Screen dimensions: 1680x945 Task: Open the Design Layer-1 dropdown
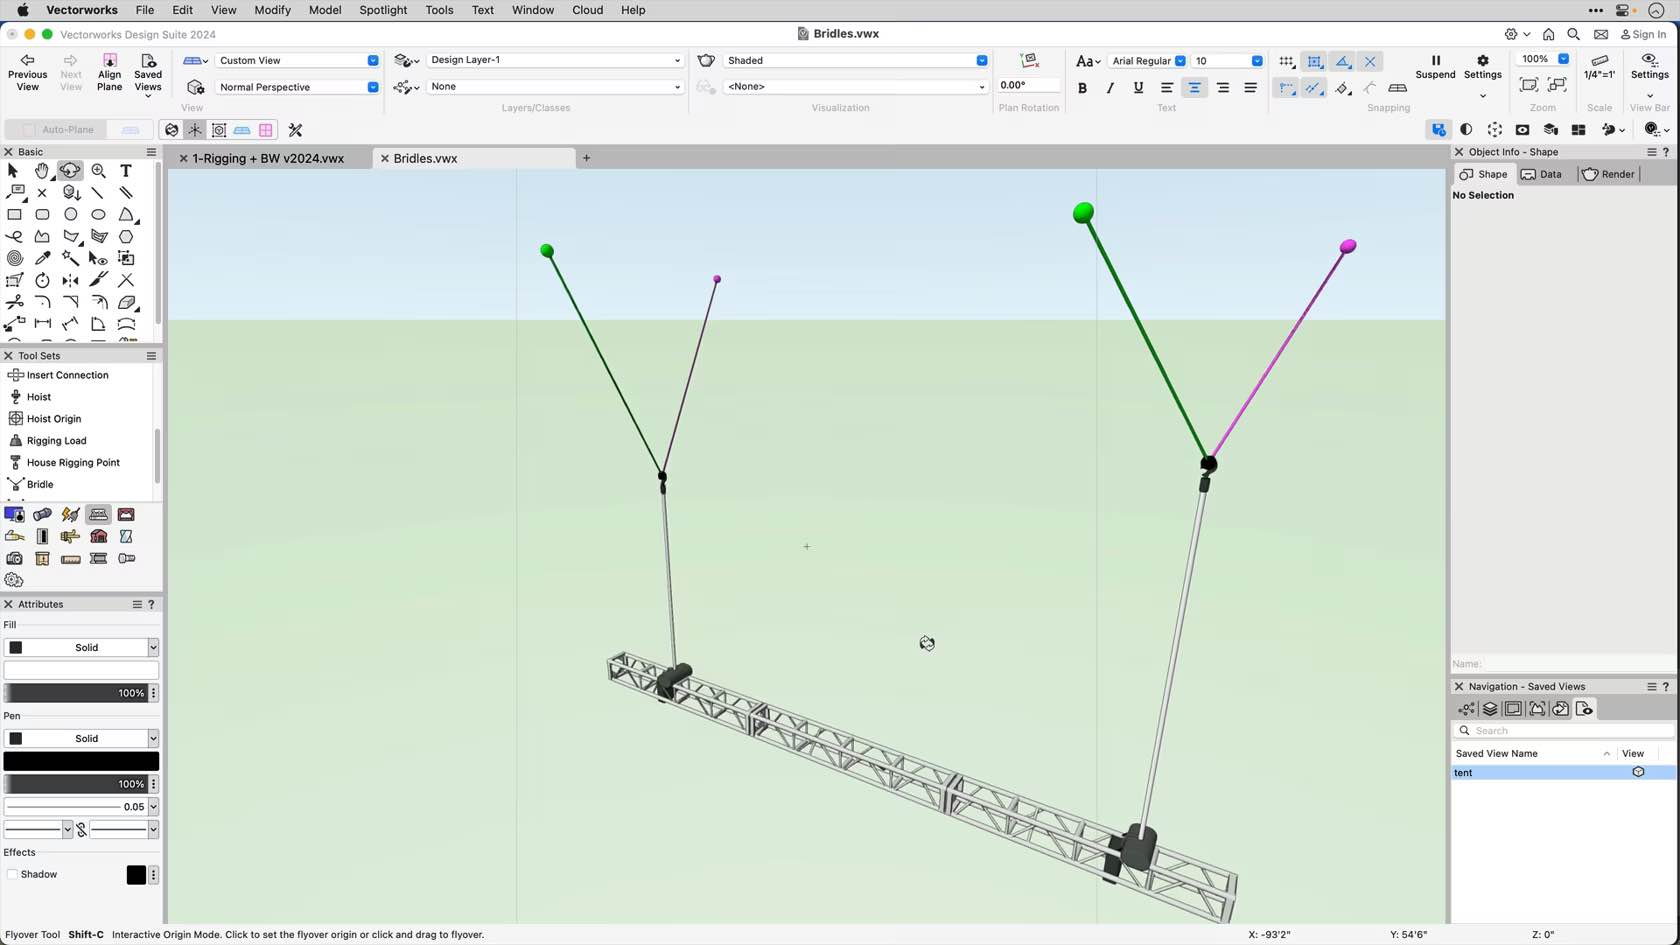tap(676, 60)
